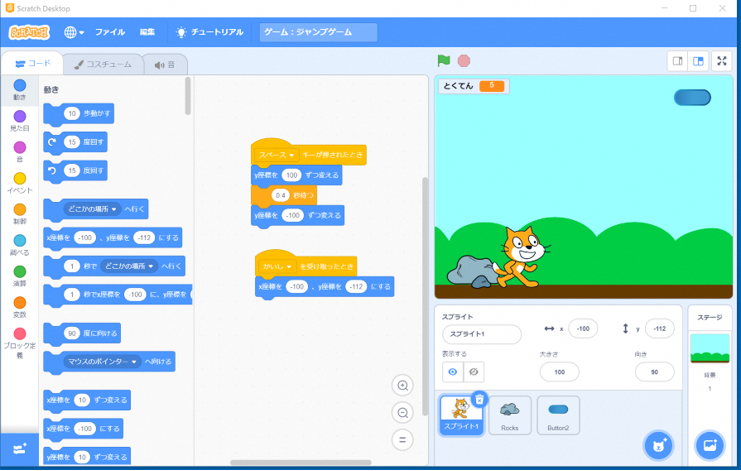
Task: Click the sprite name field スプライト1
Action: point(482,334)
